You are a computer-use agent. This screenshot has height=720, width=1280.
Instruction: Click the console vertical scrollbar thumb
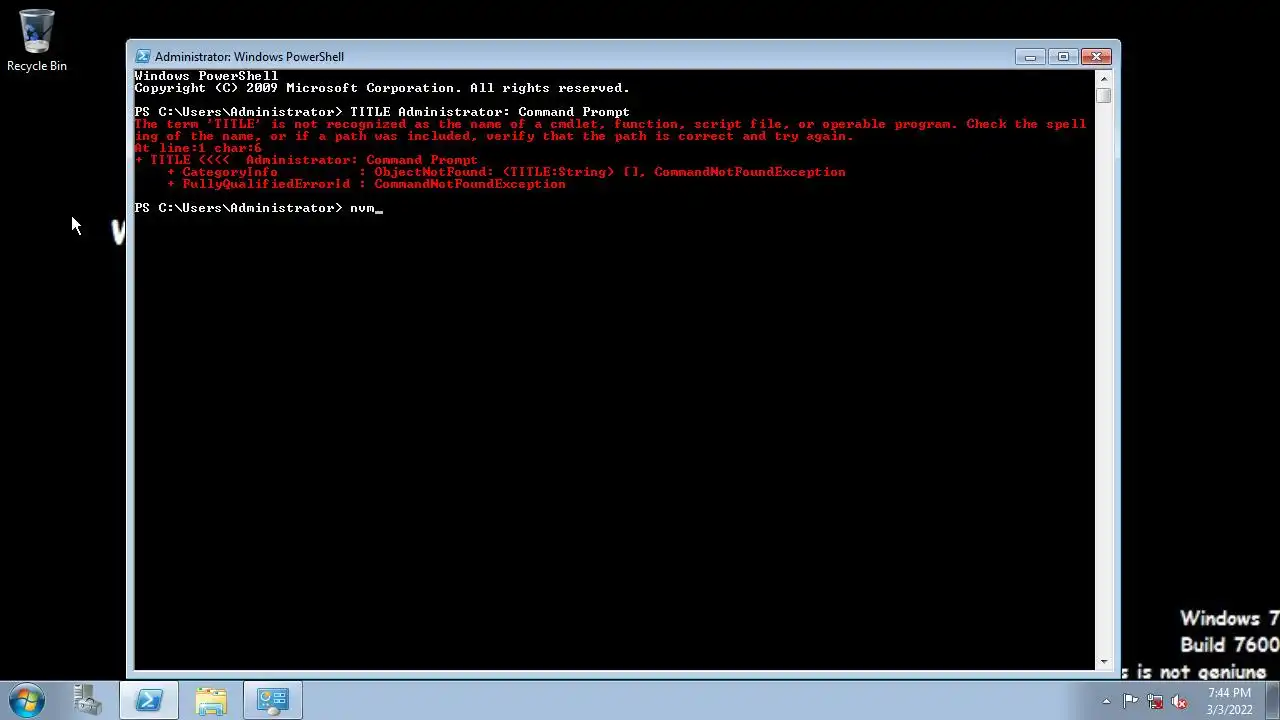coord(1104,95)
